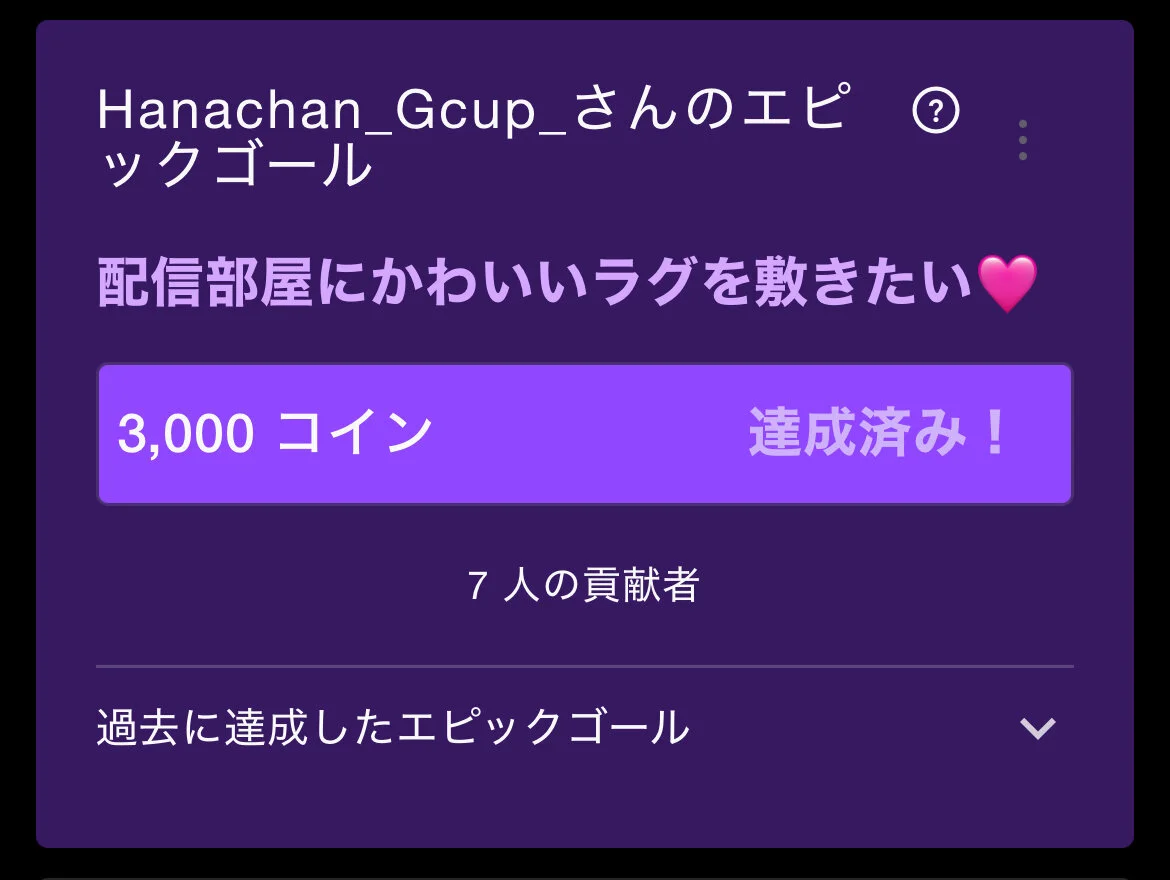Click the ックゴール second header line

[236, 165]
